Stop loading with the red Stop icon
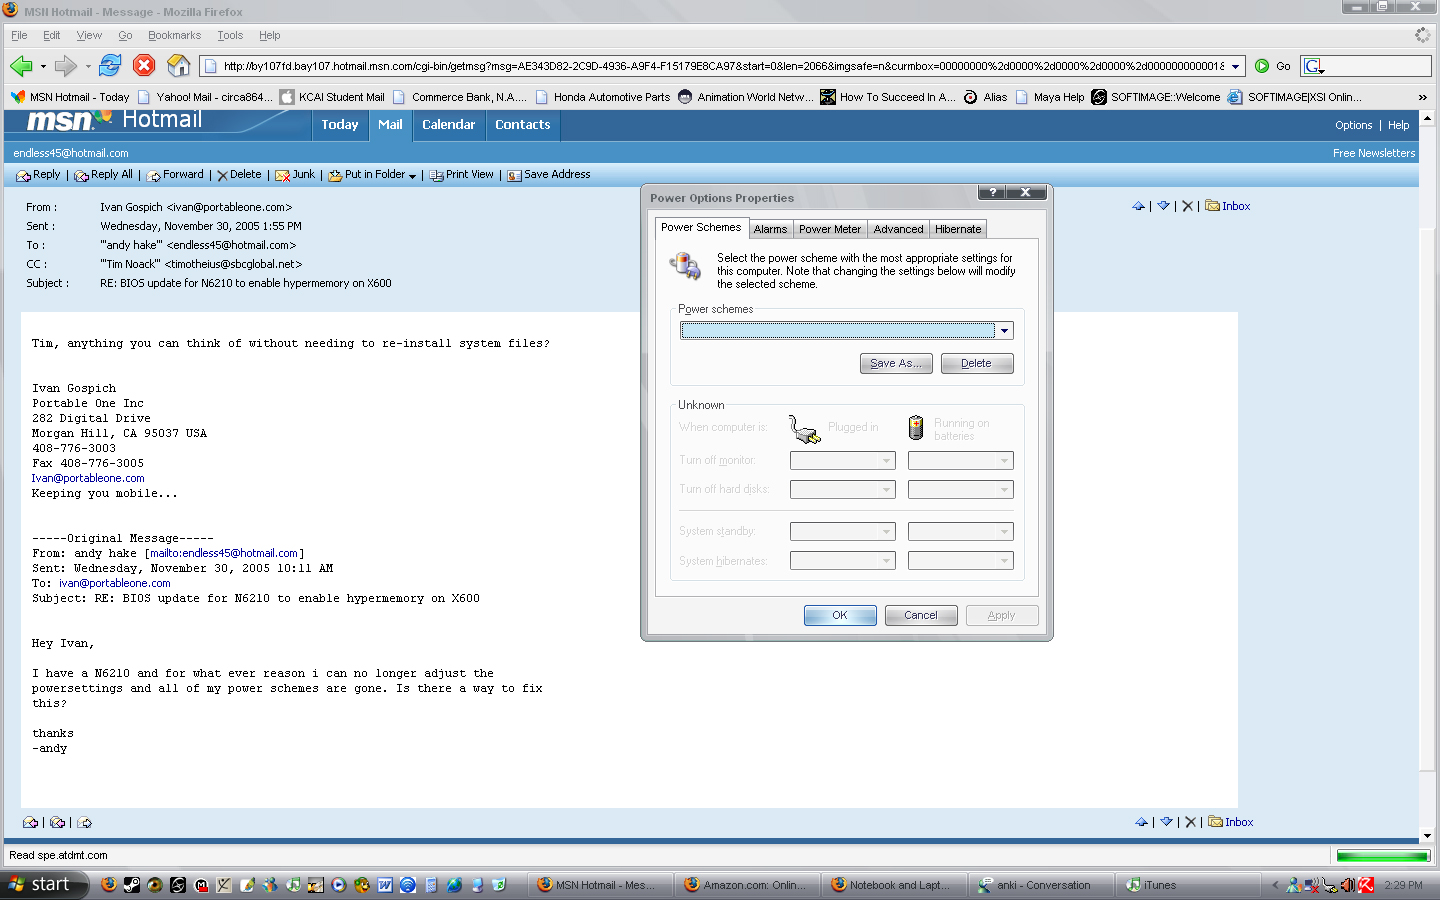The width and height of the screenshot is (1440, 900). coord(144,66)
